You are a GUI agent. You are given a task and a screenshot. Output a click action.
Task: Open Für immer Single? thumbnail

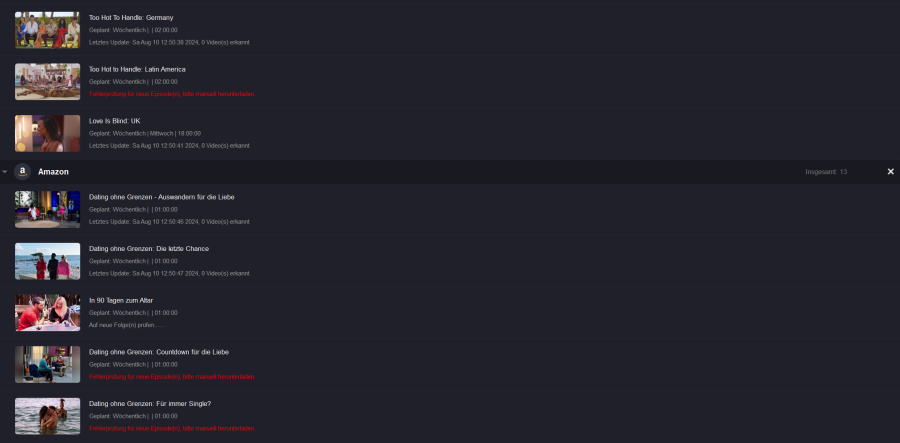[48, 416]
